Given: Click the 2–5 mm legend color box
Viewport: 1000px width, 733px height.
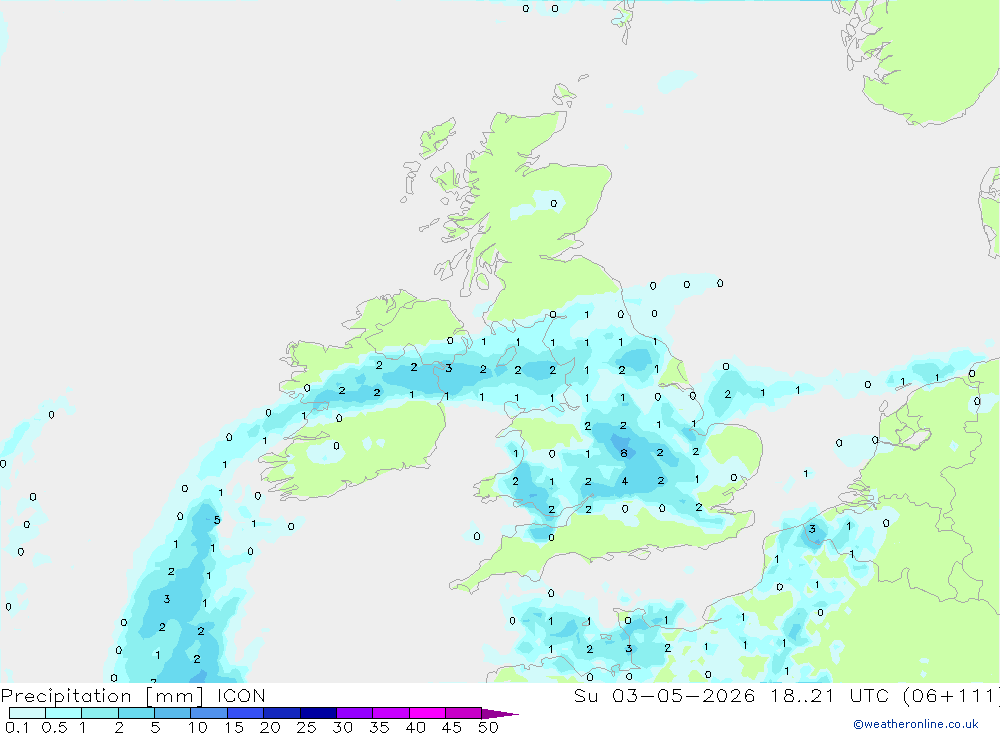Looking at the screenshot, I should click(x=136, y=713).
